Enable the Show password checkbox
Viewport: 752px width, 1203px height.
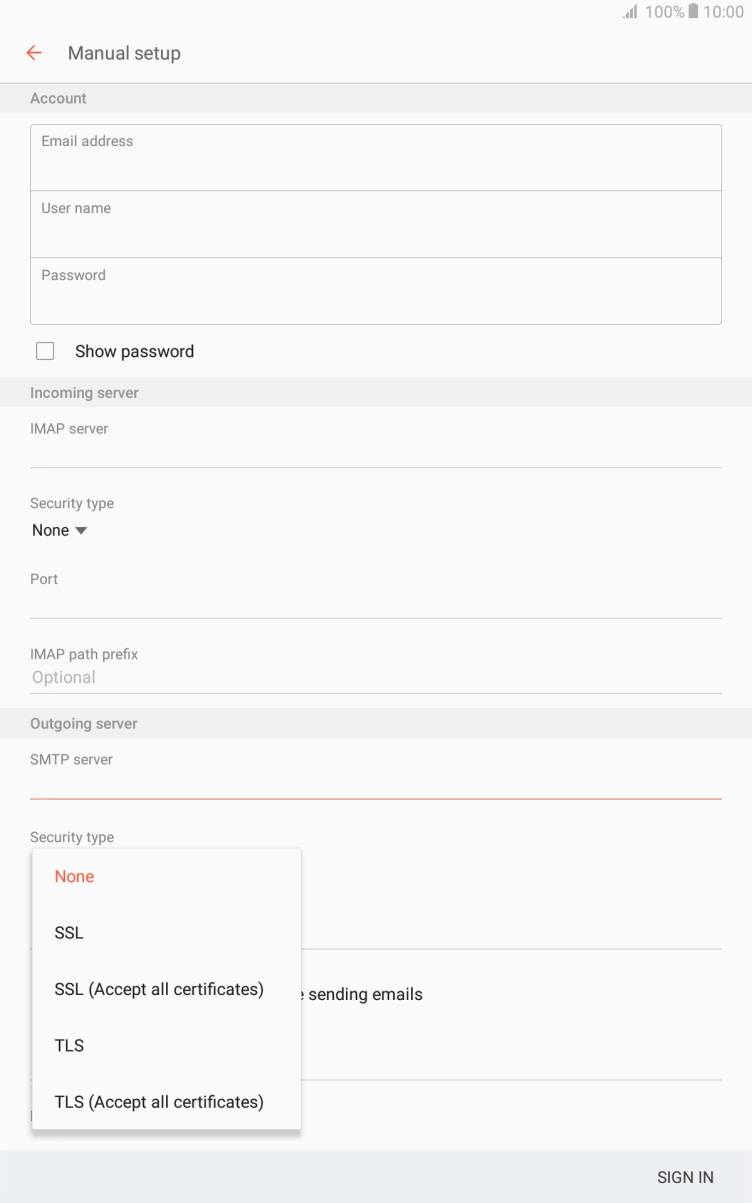[x=45, y=351]
